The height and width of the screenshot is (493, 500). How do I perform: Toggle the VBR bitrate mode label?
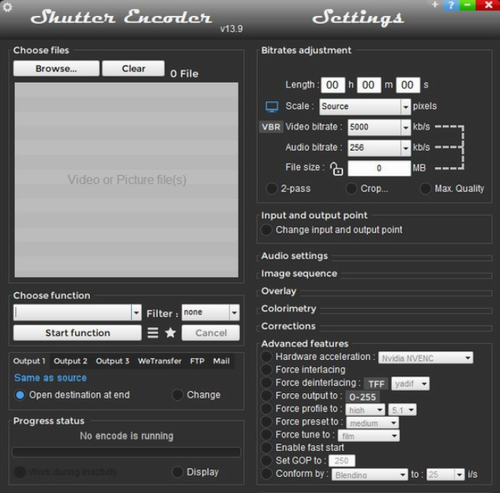coord(271,127)
